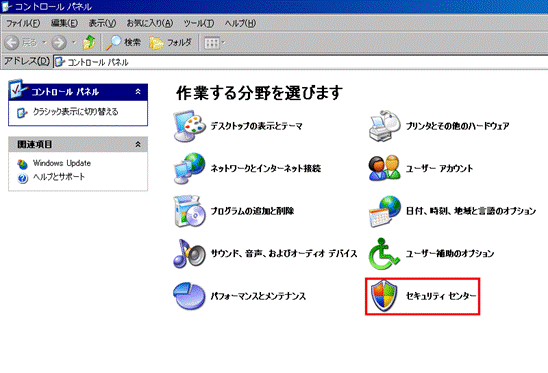The width and height of the screenshot is (548, 373).
Task: Open Add or Remove Programs disc icon
Action: pos(189,211)
